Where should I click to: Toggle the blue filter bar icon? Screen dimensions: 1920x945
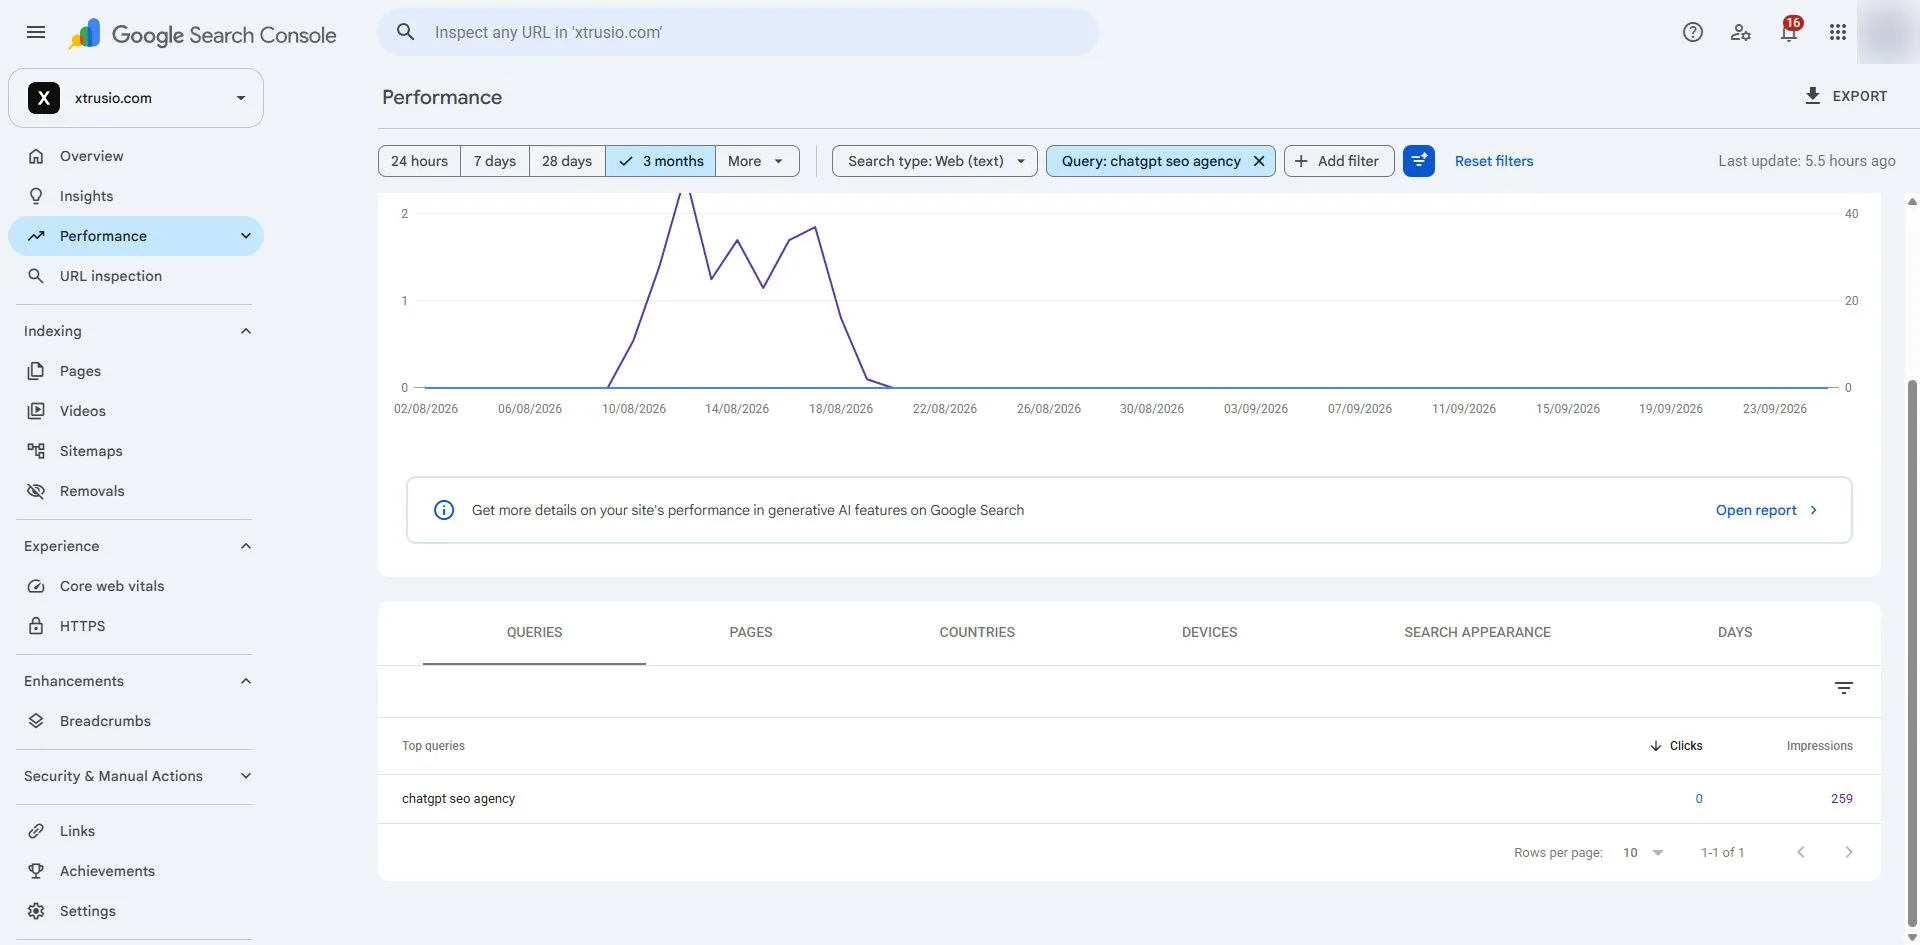[1418, 161]
